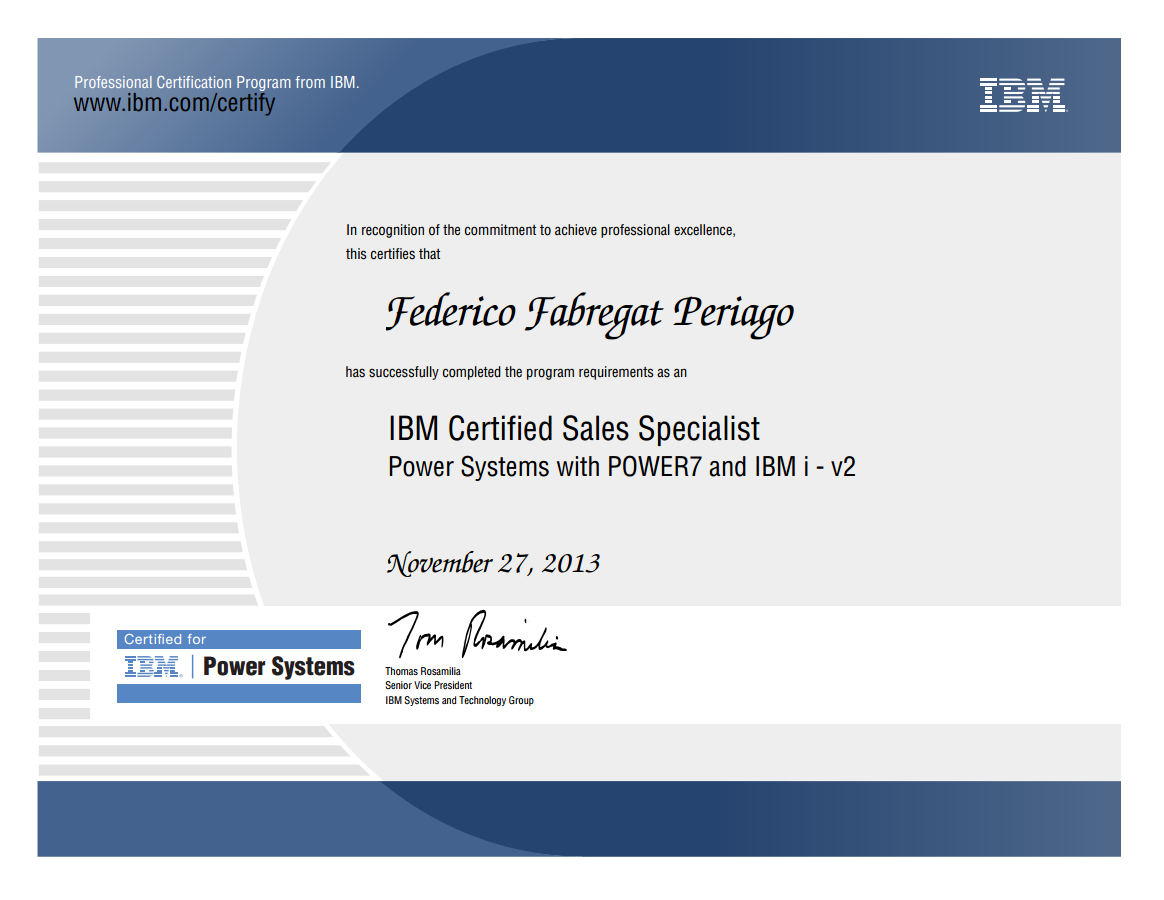Select the date November 27, 2013
Screen dimensions: 1164x900
[493, 564]
